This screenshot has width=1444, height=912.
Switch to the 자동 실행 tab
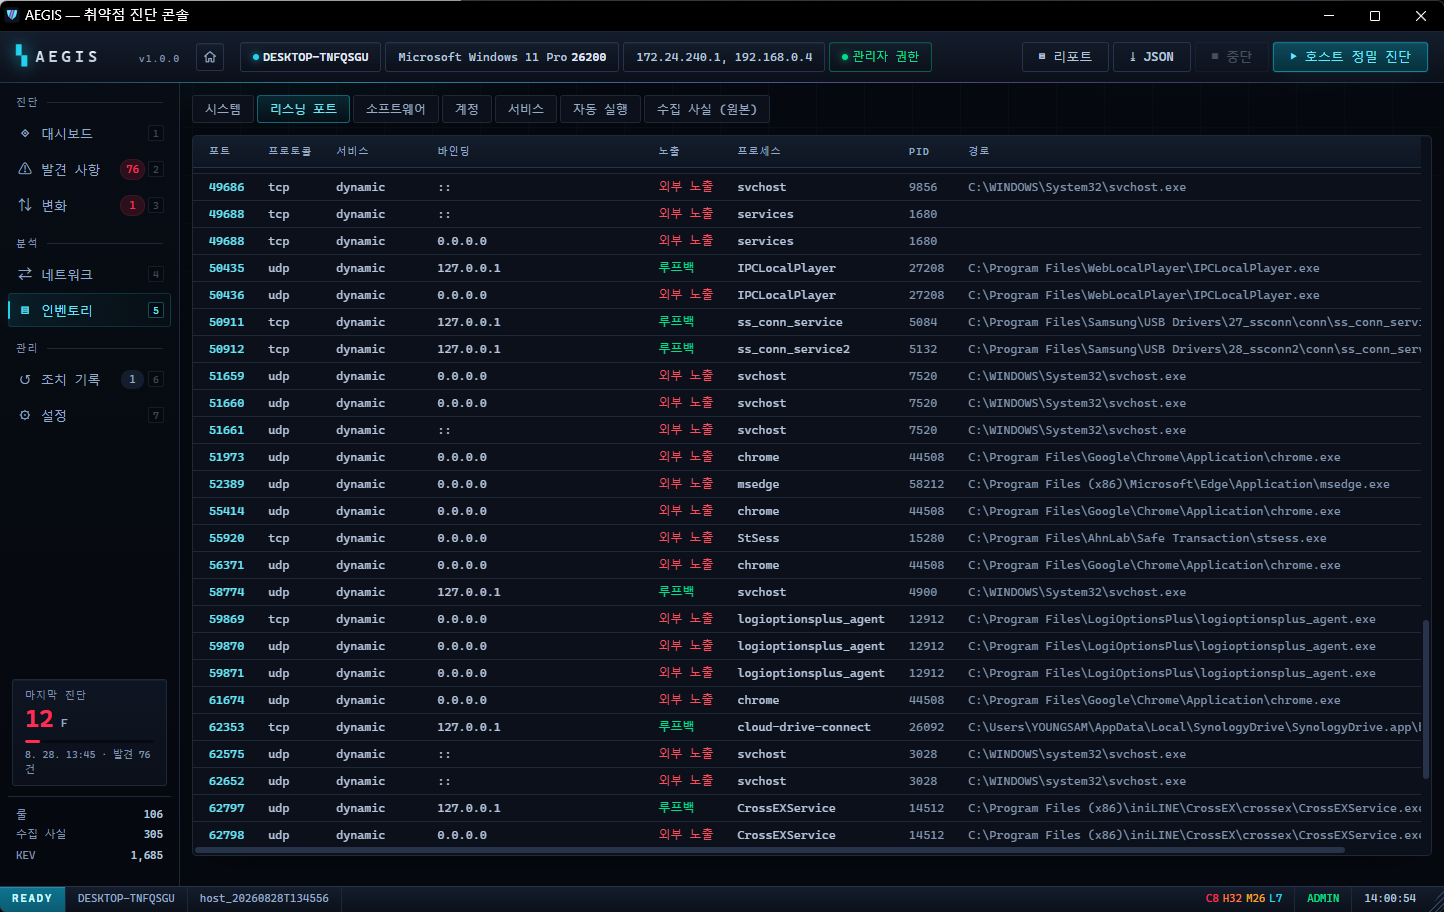[600, 109]
